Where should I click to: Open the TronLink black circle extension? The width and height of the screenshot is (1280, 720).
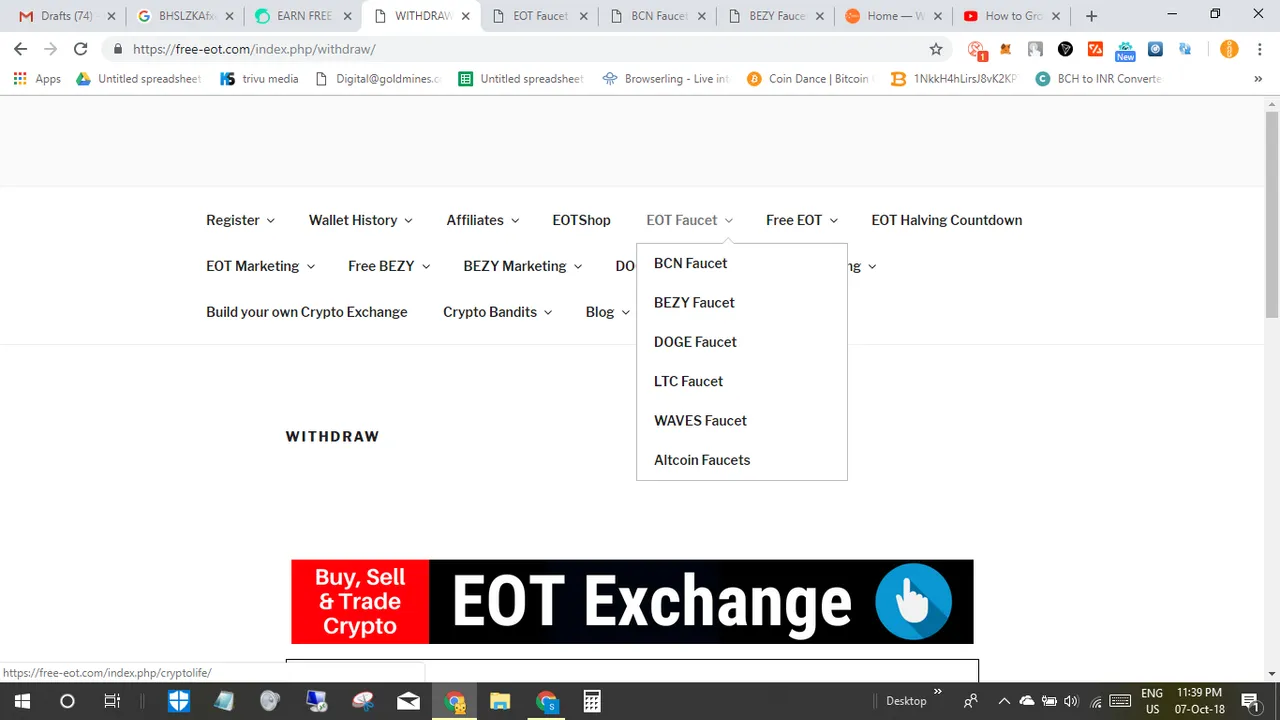click(x=1065, y=49)
